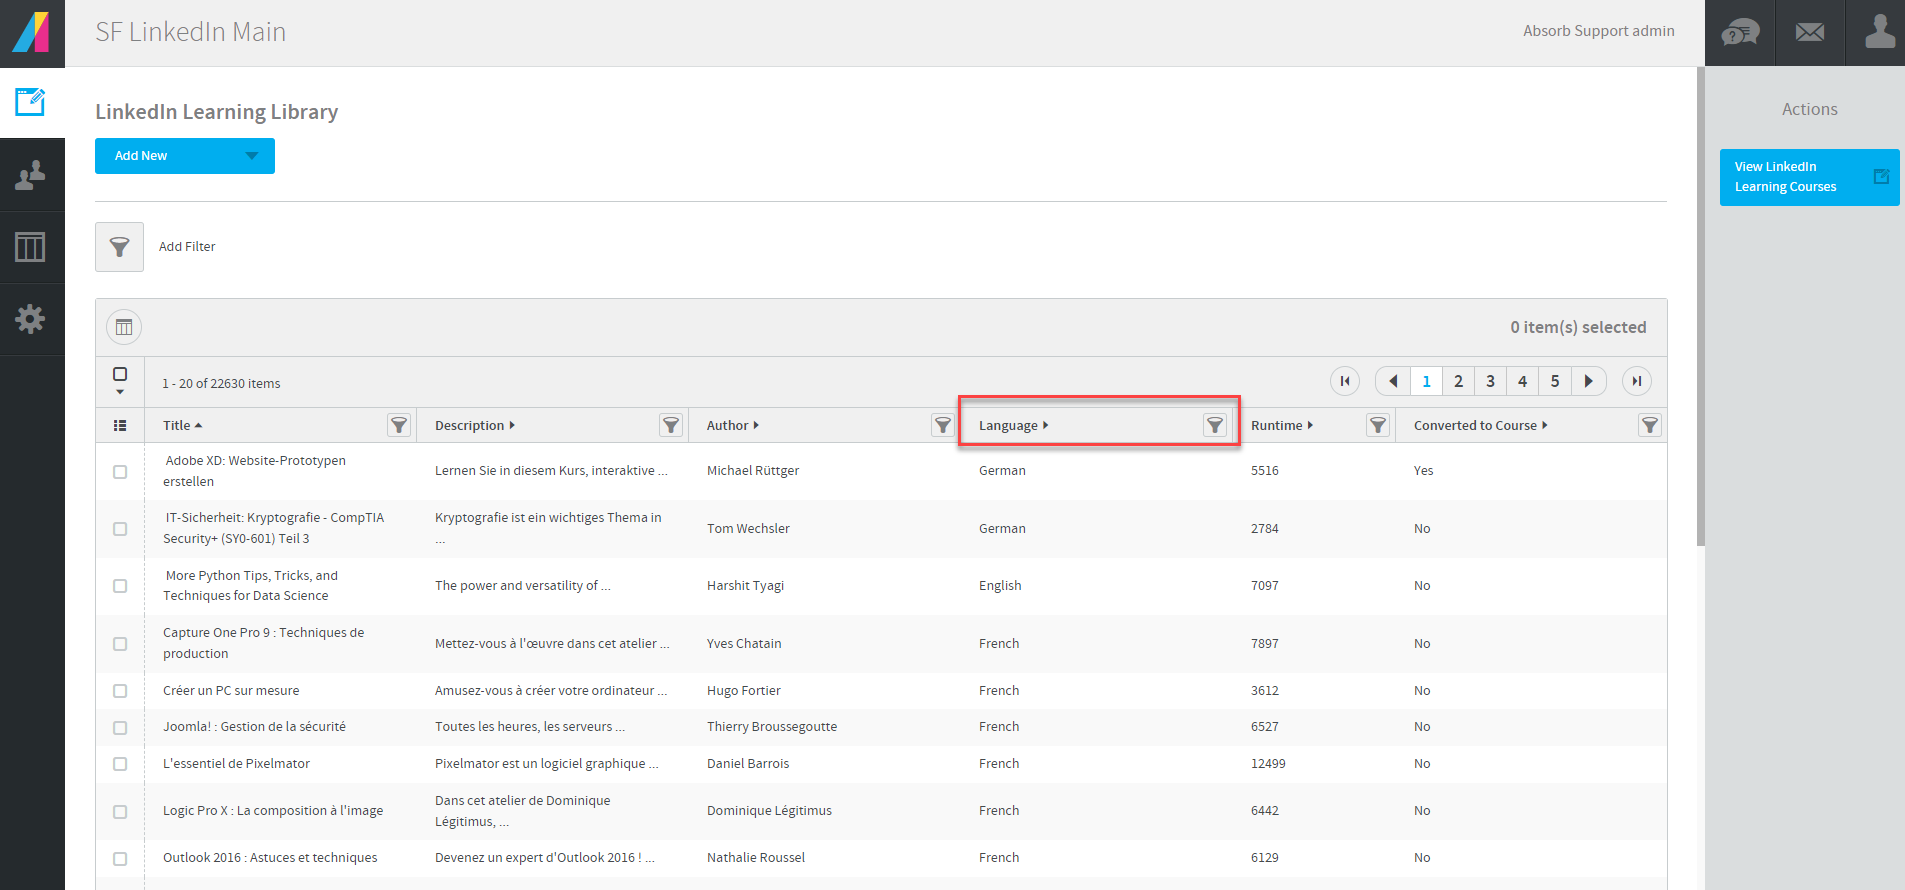Go to the previous page
The width and height of the screenshot is (1905, 890).
coord(1393,381)
